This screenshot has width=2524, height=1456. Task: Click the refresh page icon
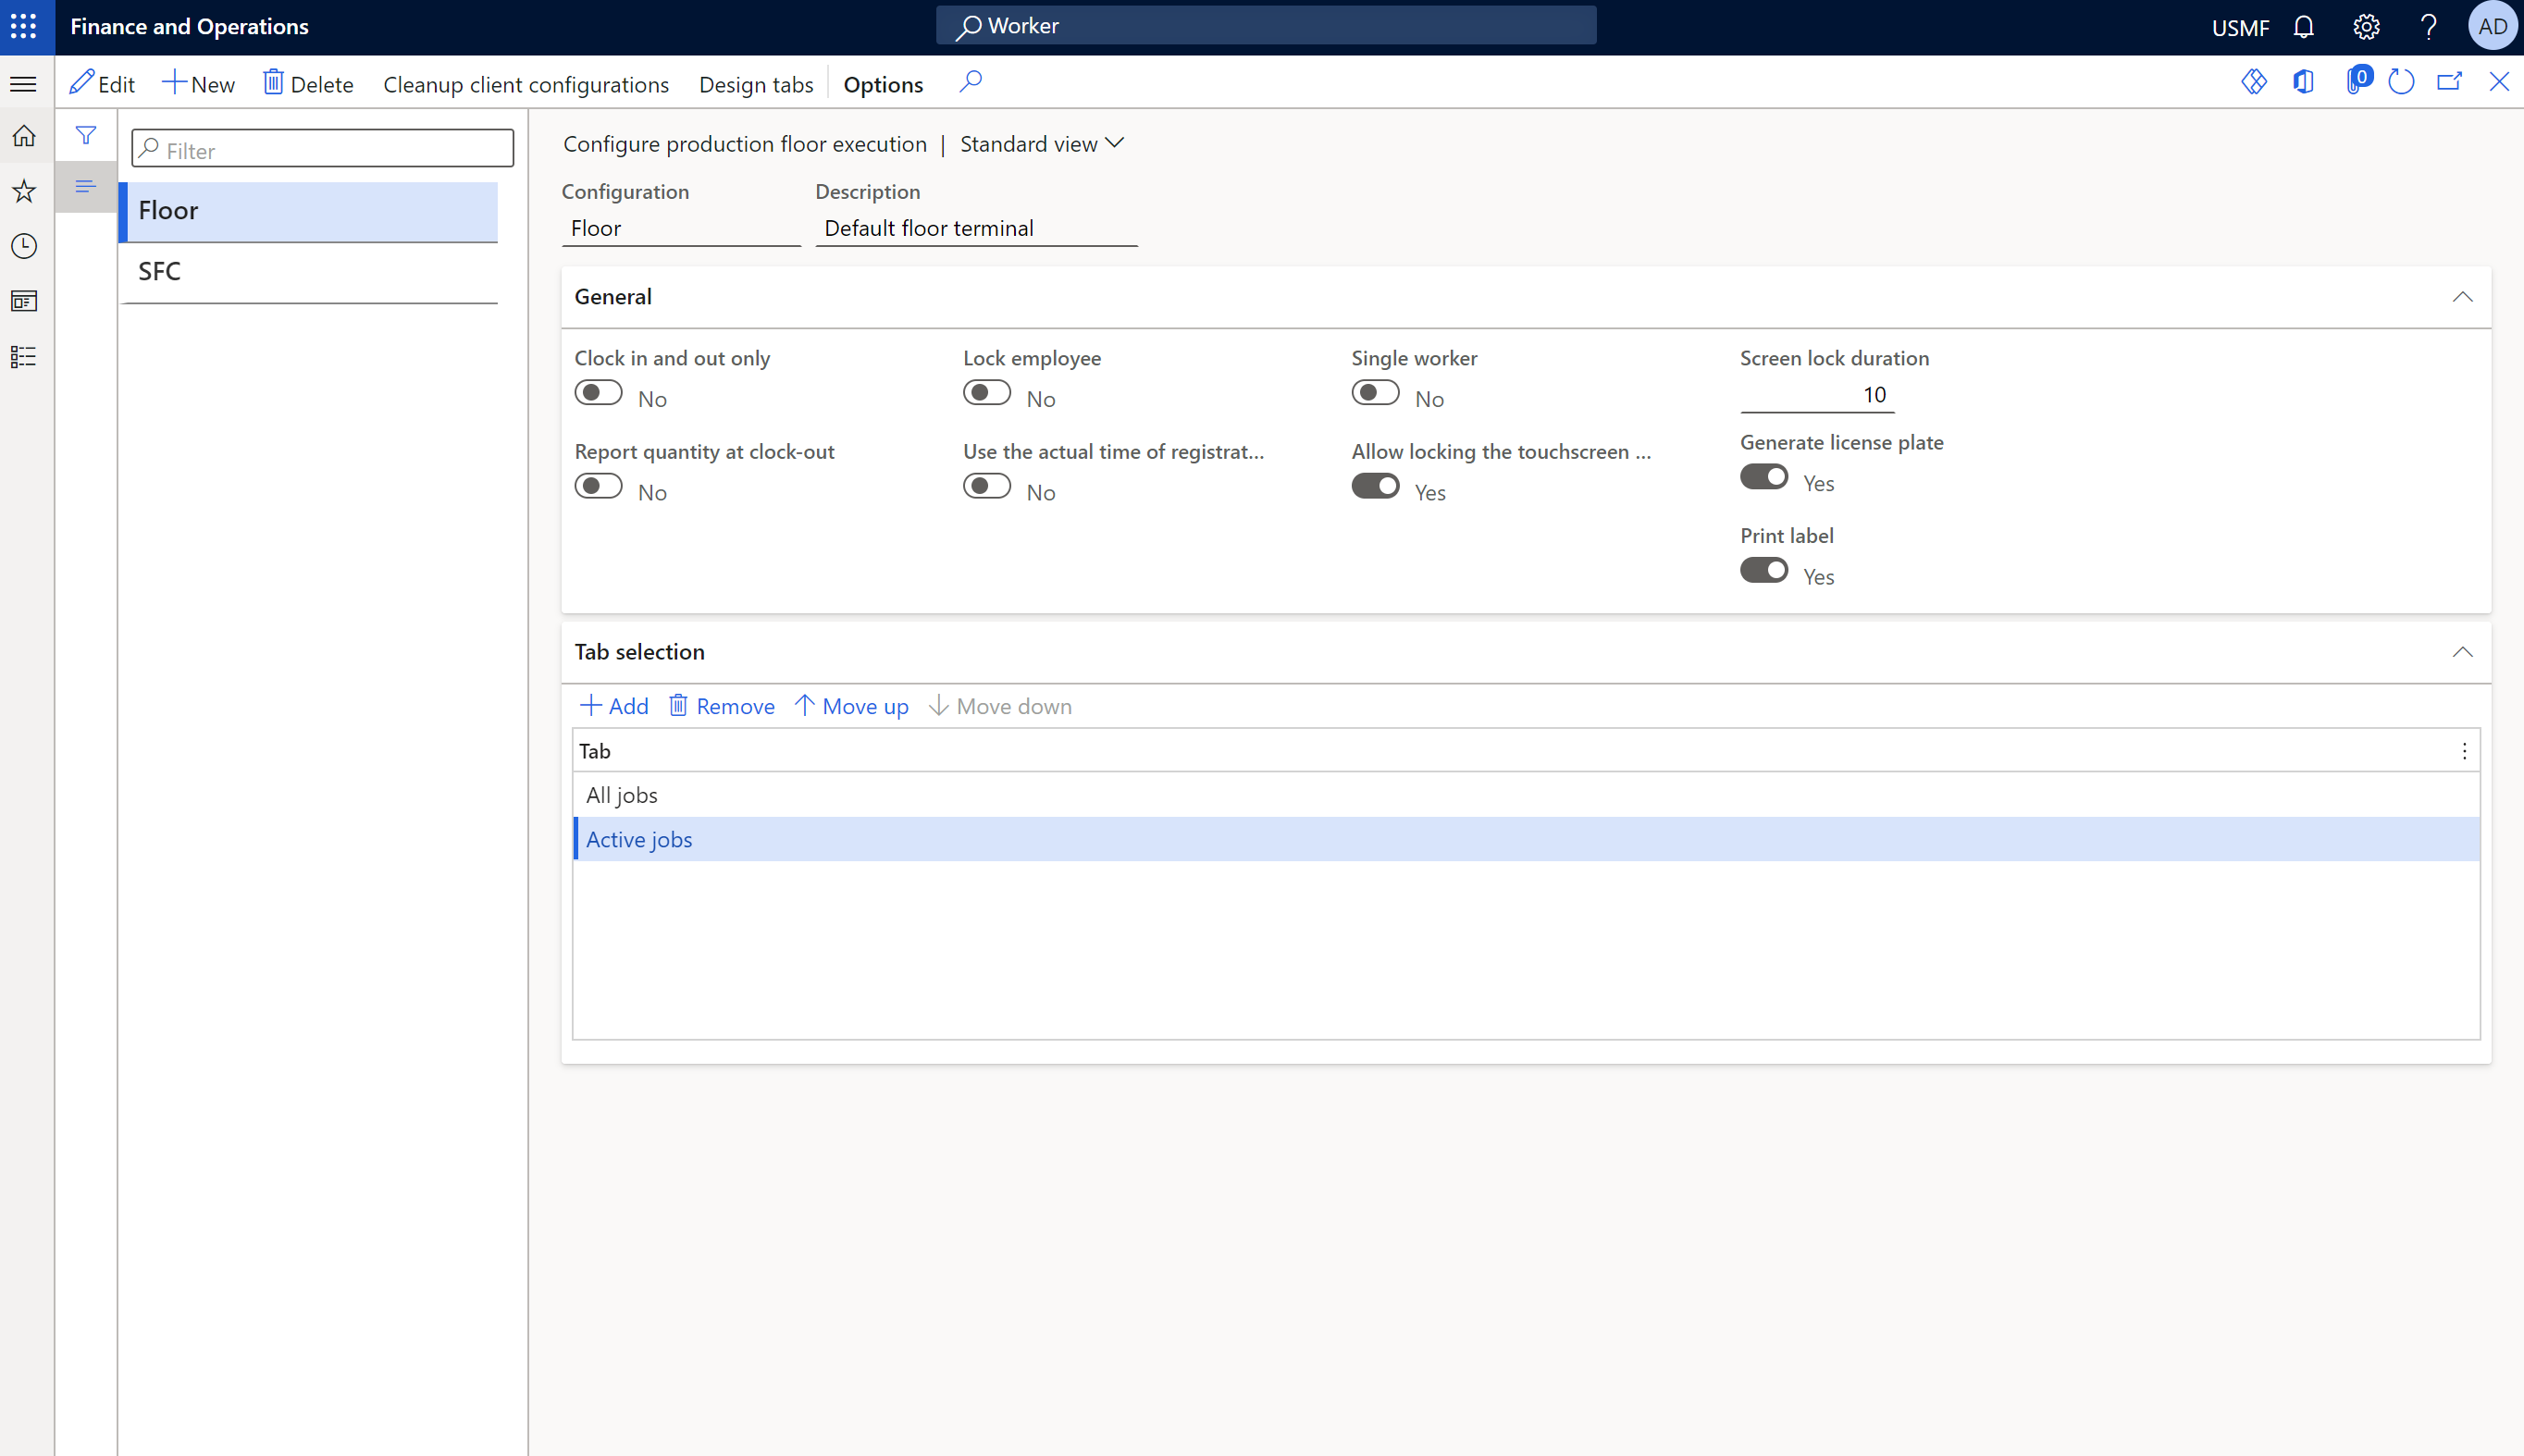pyautogui.click(x=2400, y=82)
